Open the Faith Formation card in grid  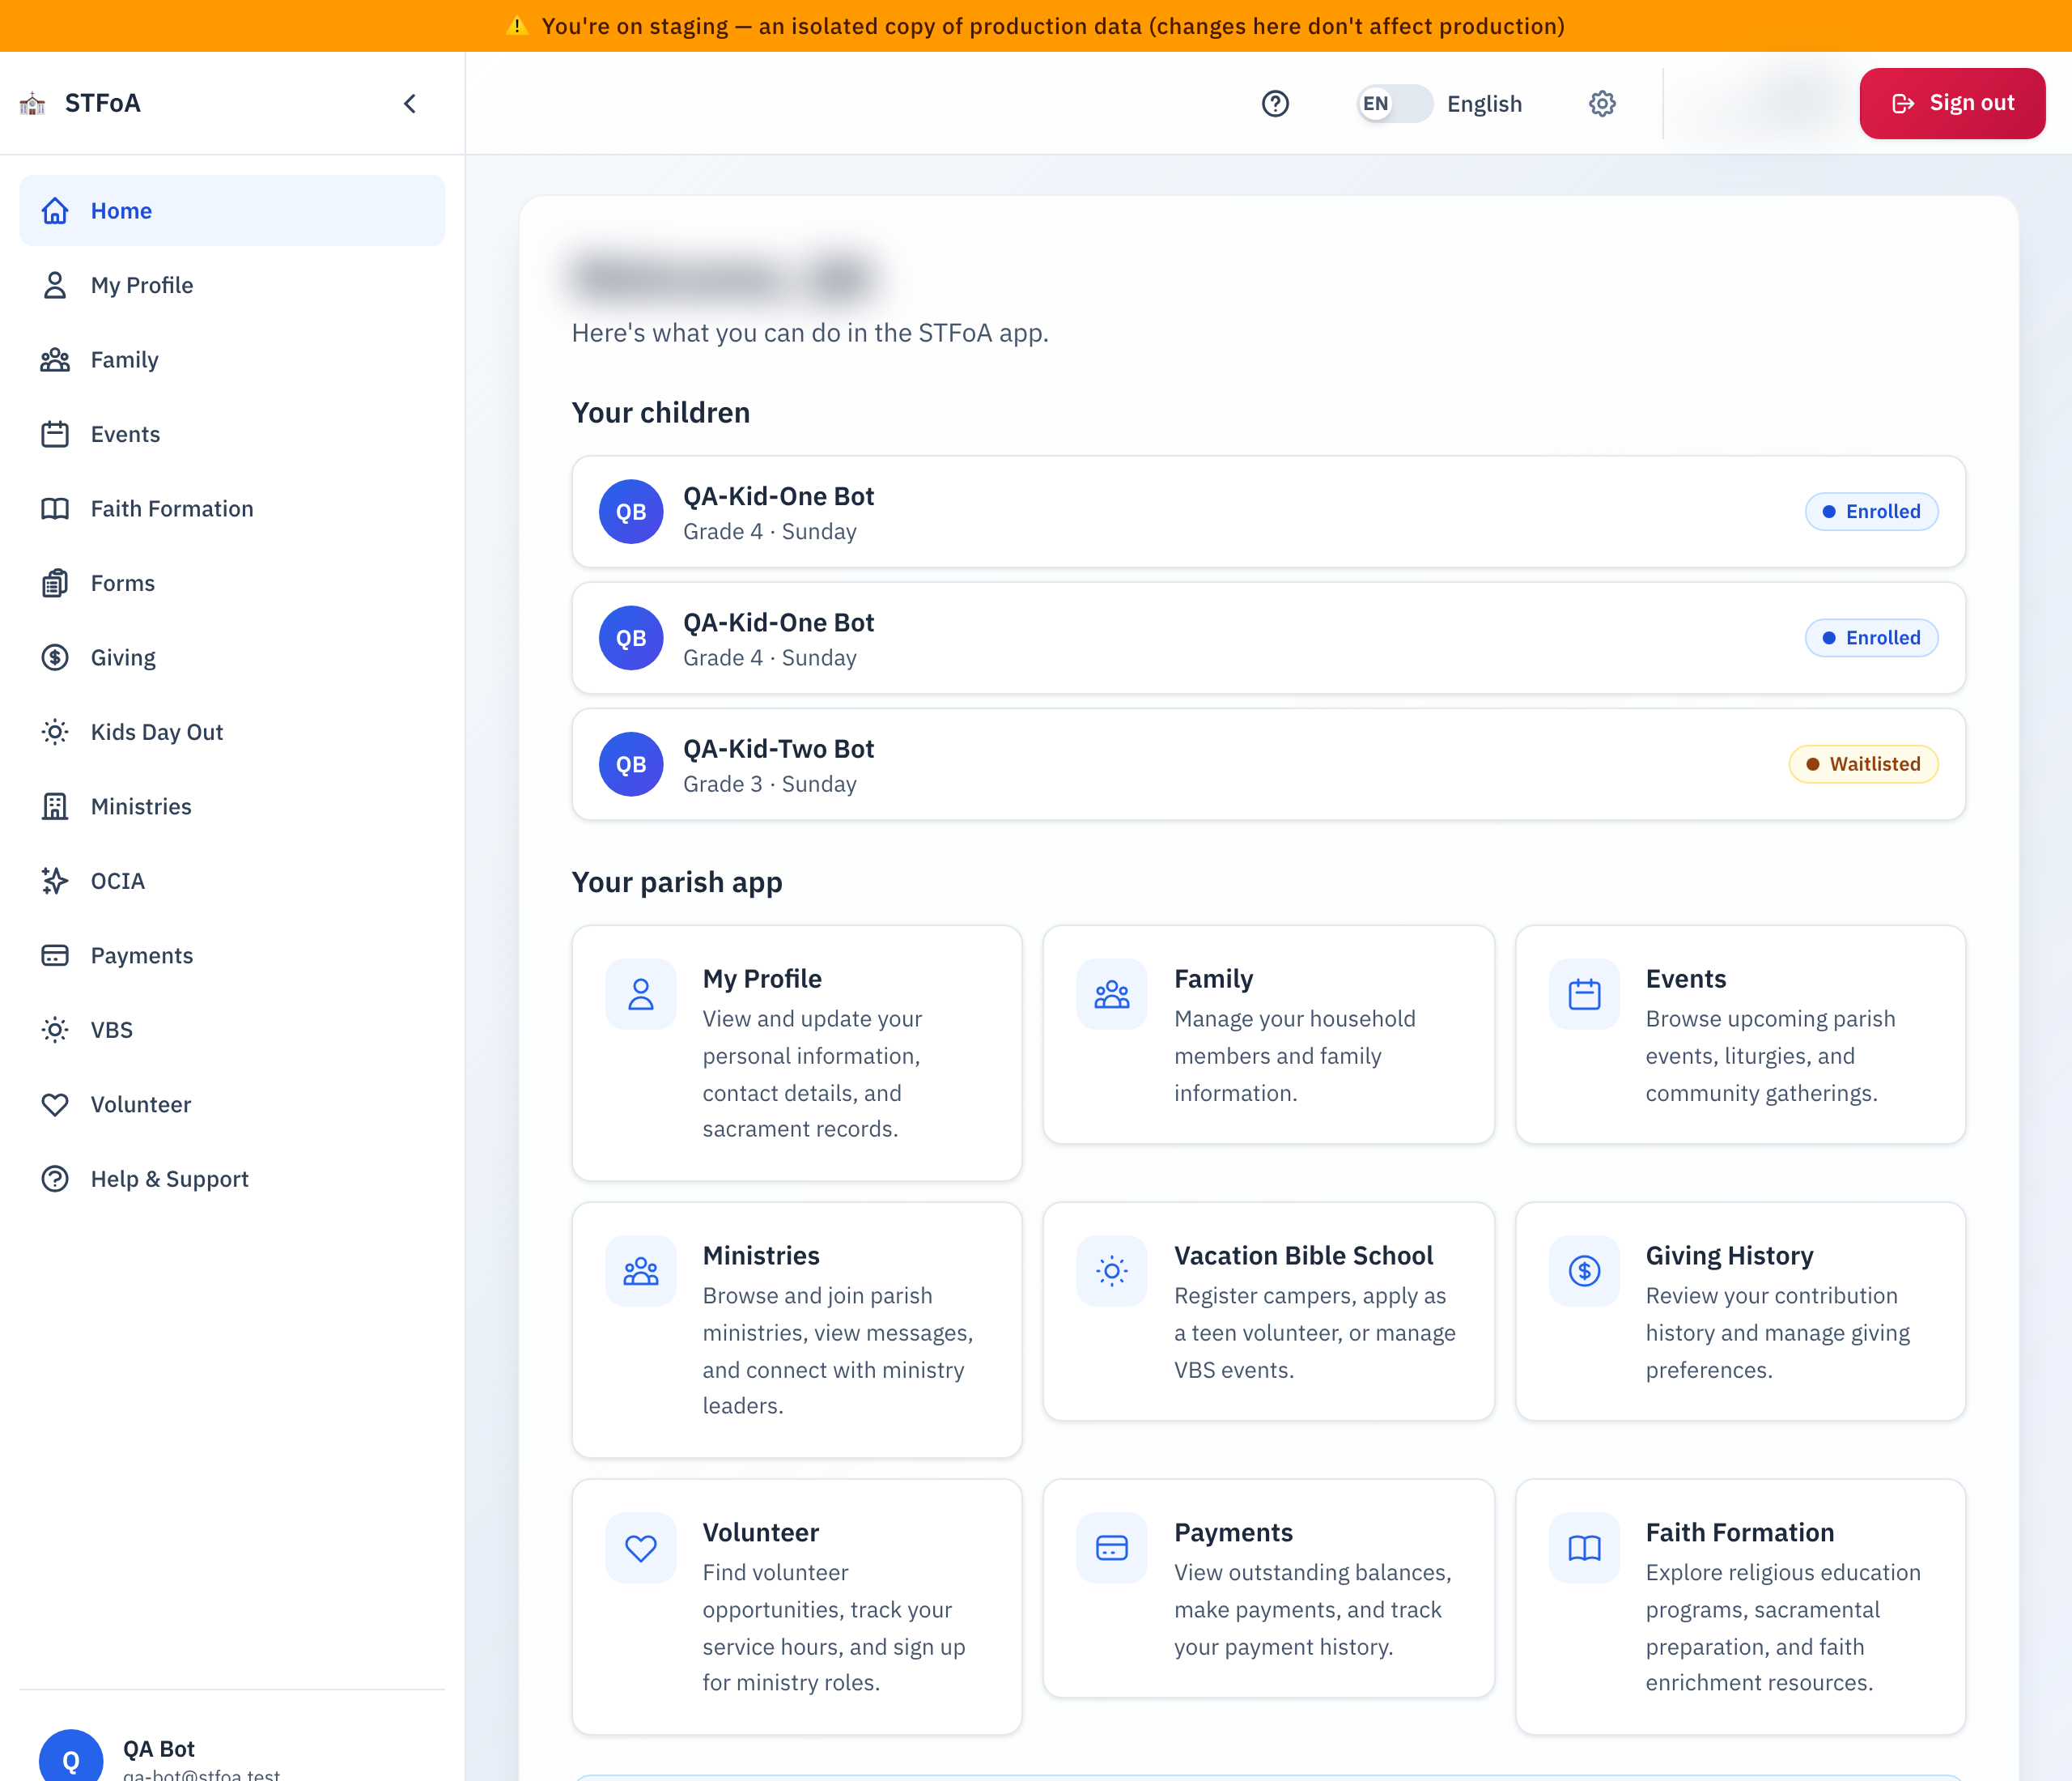pos(1740,1607)
